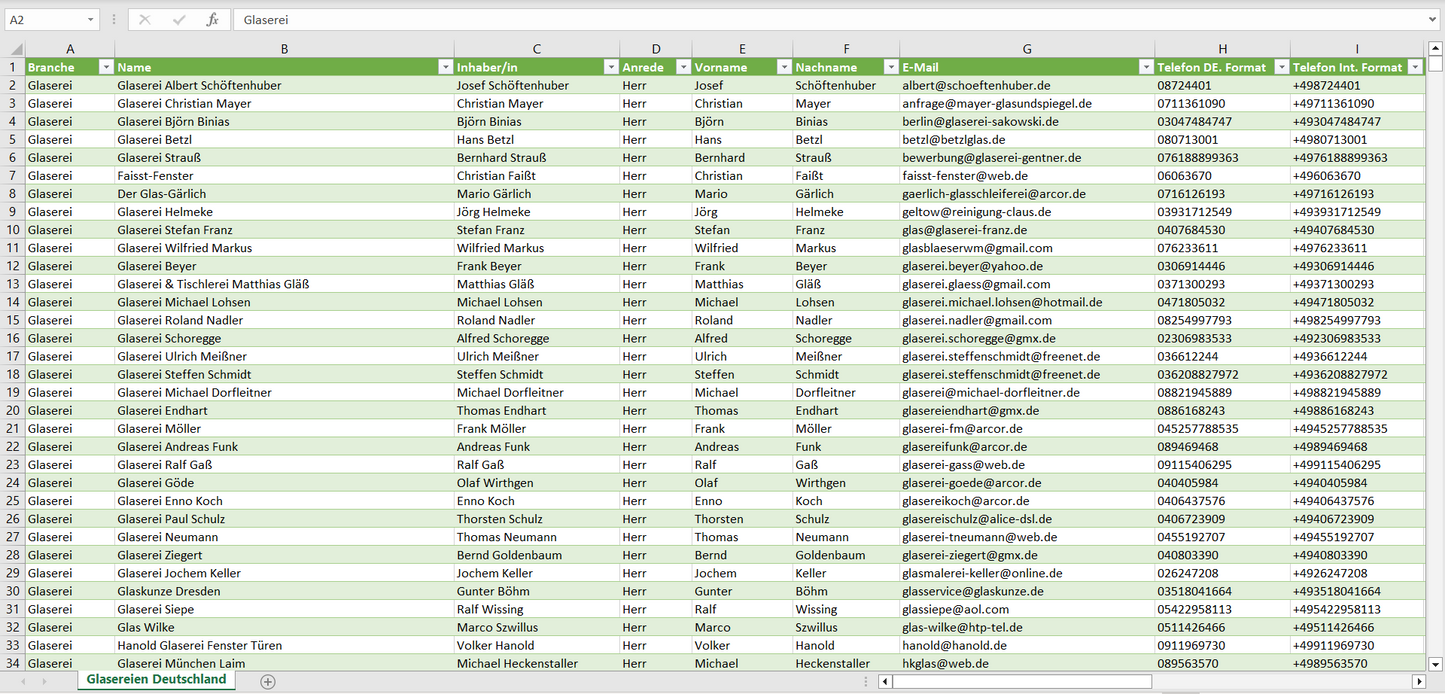This screenshot has height=694, width=1445.
Task: Expand the Name Box dropdown arrow
Action: (x=90, y=20)
